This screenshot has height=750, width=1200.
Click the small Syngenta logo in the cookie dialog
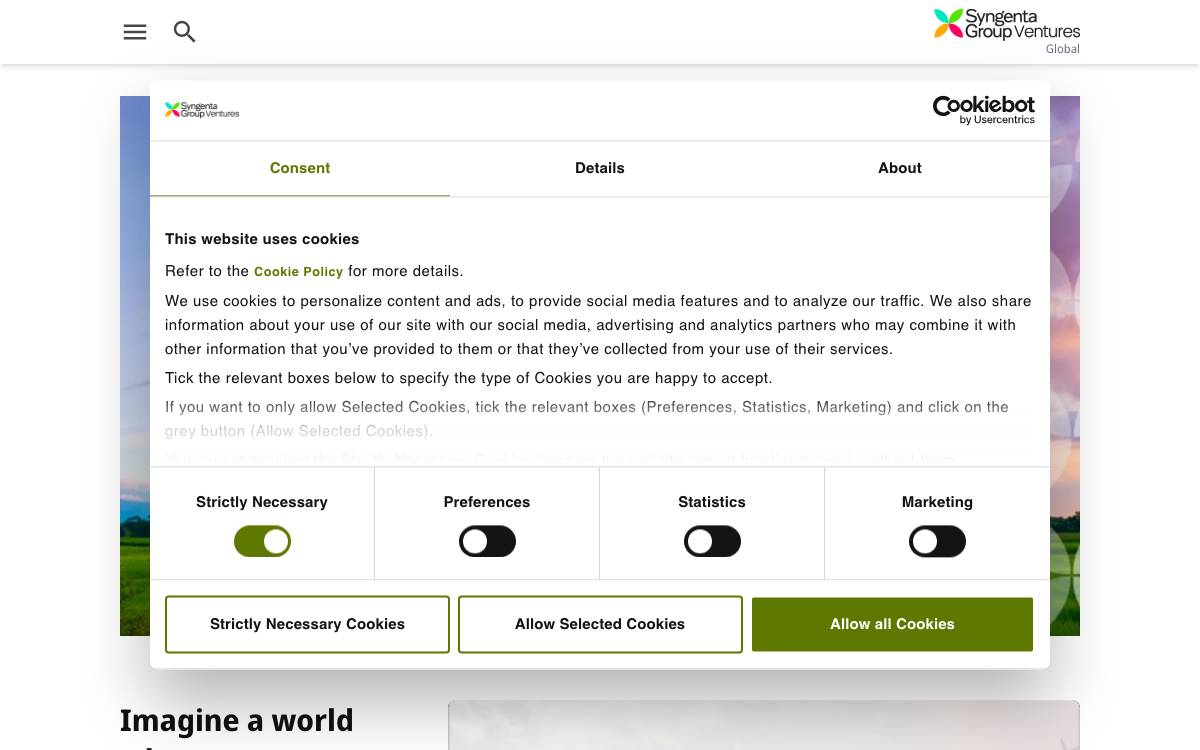coord(202,110)
